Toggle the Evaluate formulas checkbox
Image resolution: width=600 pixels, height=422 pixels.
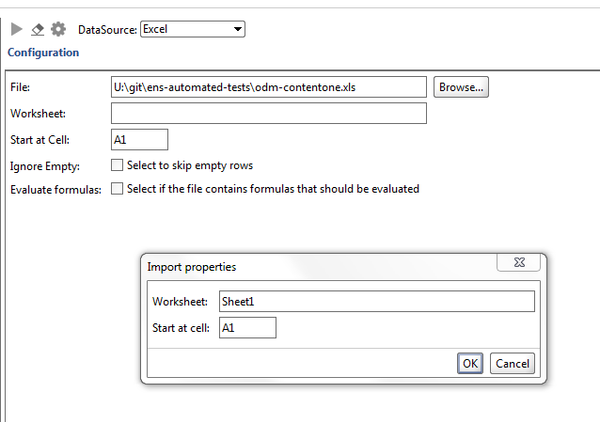tap(117, 188)
